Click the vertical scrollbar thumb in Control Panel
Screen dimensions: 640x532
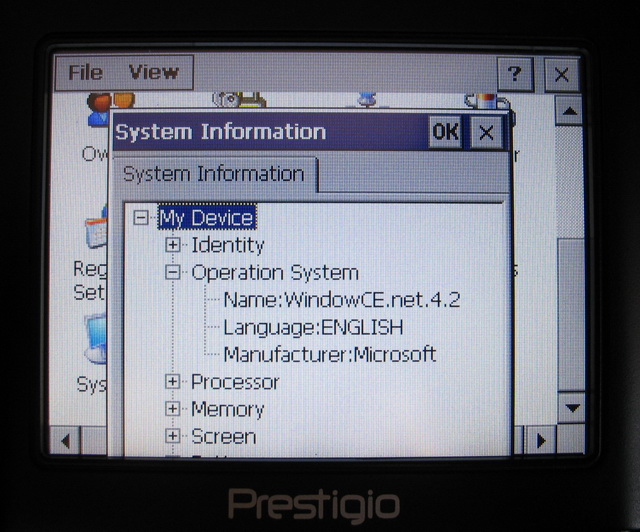(571, 316)
